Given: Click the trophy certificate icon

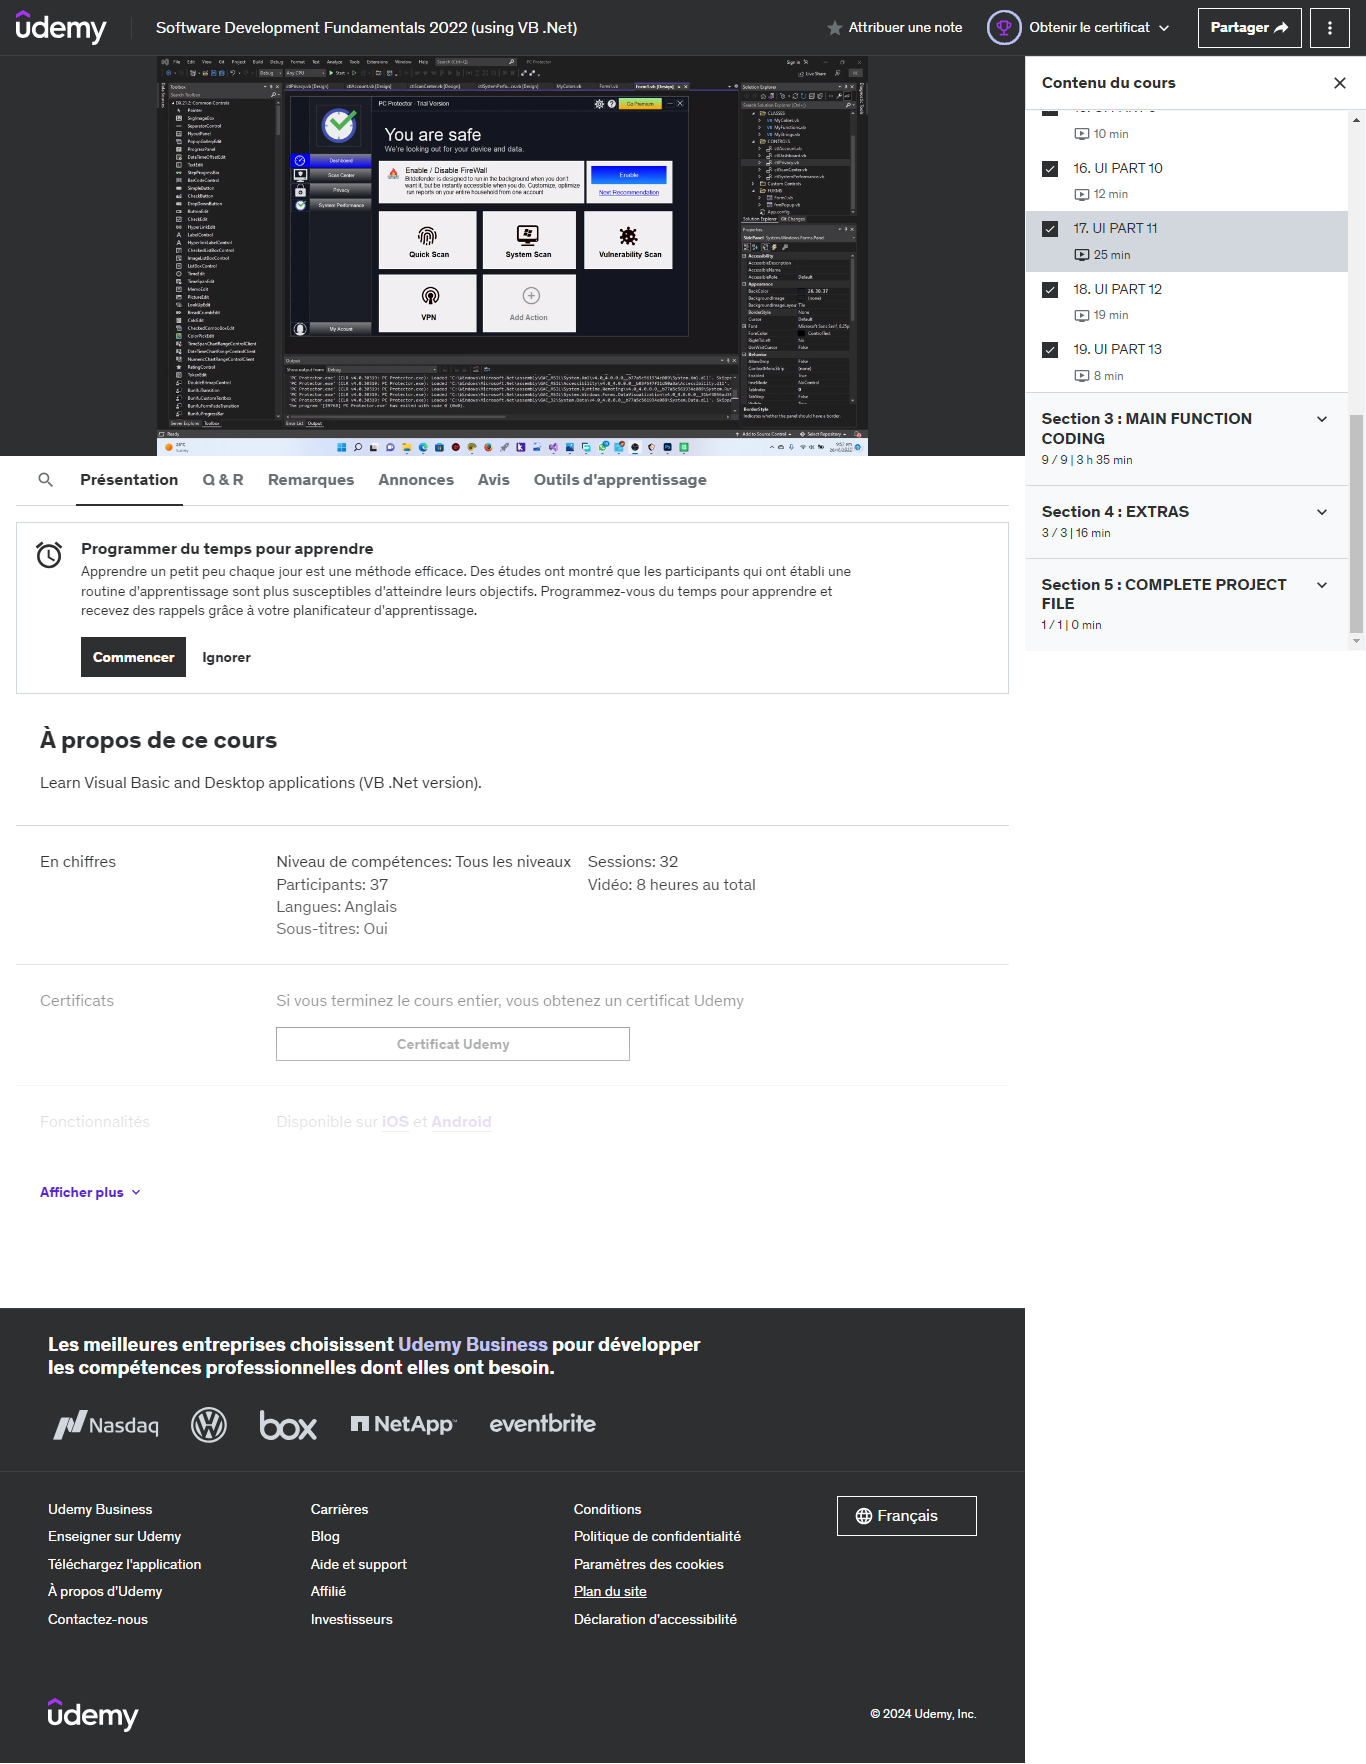Looking at the screenshot, I should [1003, 28].
